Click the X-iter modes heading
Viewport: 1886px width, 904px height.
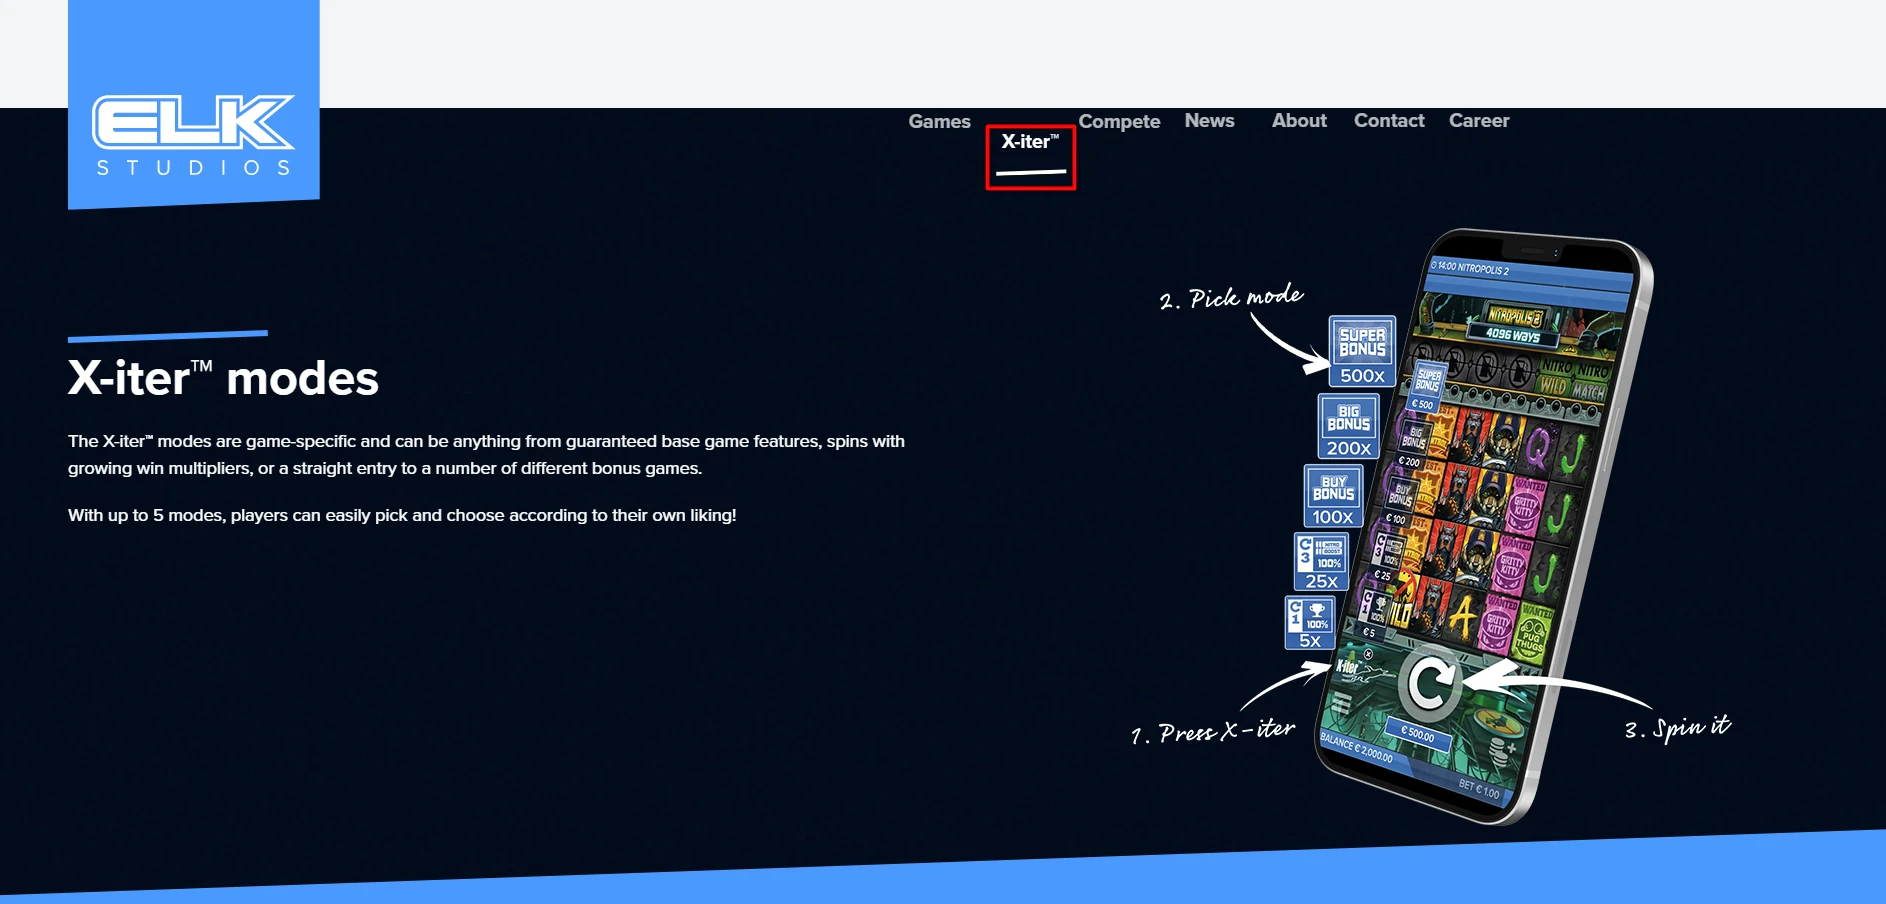pos(223,378)
